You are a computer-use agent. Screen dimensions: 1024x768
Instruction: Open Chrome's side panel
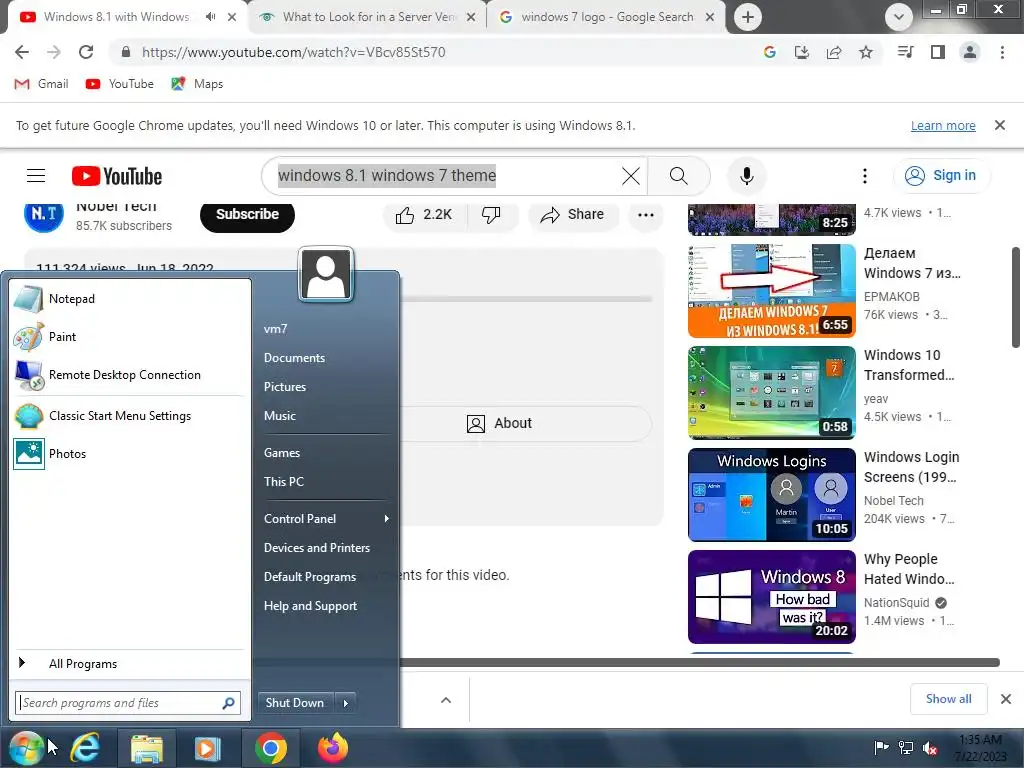938,52
